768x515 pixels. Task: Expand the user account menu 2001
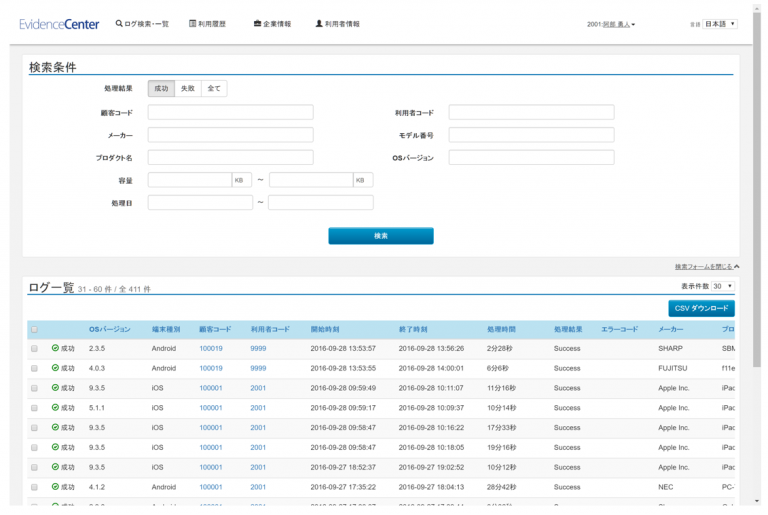(x=611, y=24)
